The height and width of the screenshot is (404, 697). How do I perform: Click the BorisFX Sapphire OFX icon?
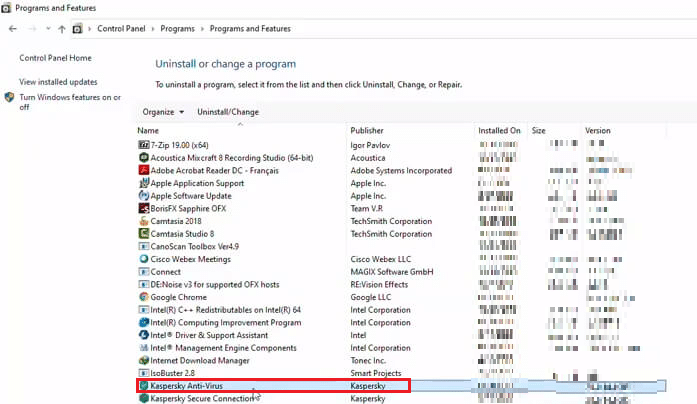(x=144, y=208)
